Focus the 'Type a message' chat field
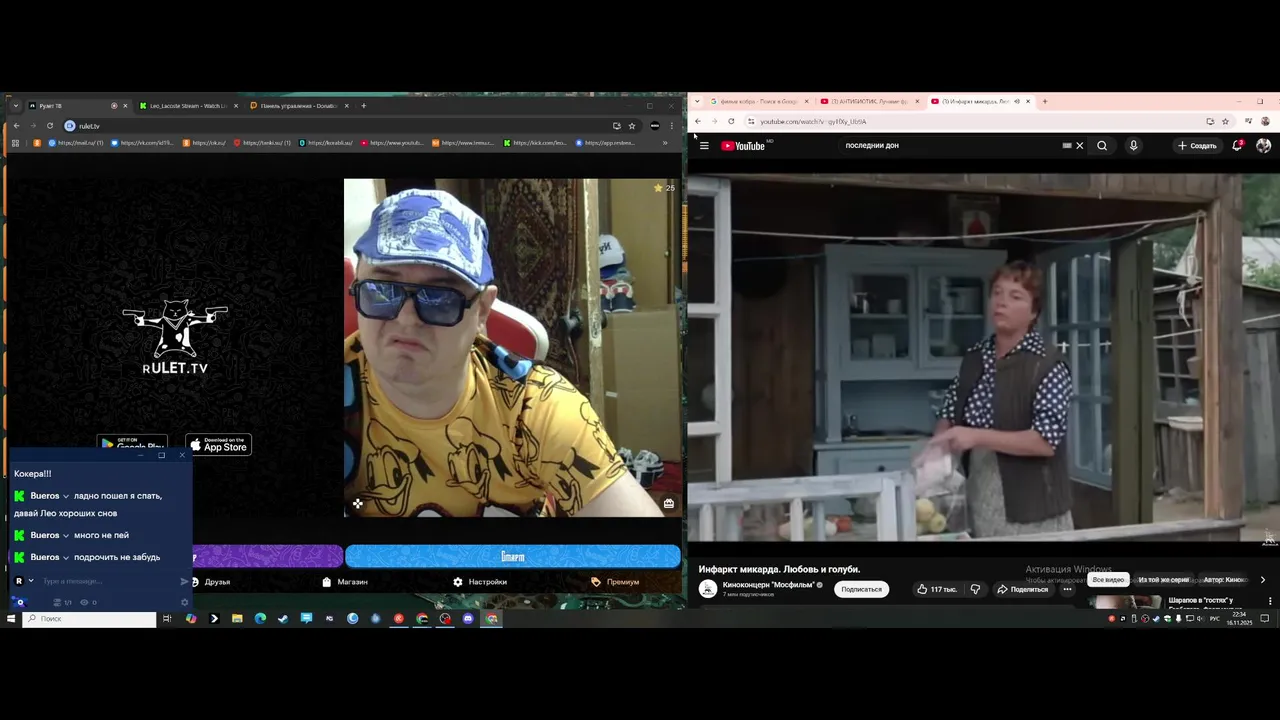Viewport: 1280px width, 720px height. click(108, 581)
